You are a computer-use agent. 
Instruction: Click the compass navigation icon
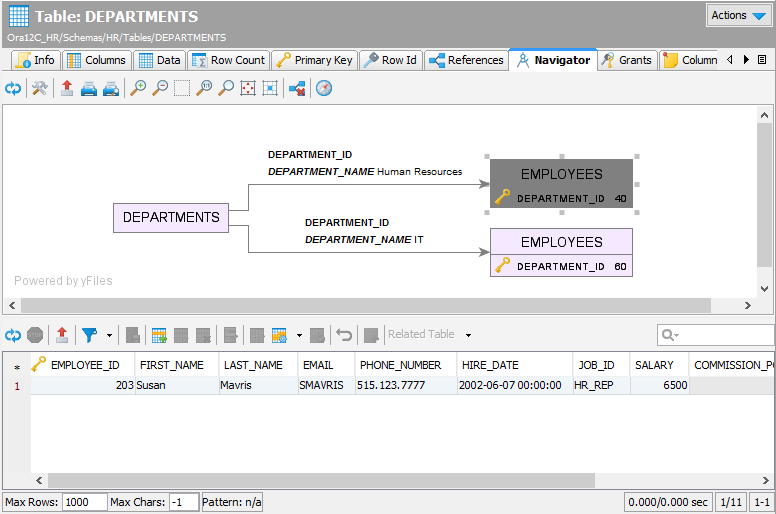point(323,89)
